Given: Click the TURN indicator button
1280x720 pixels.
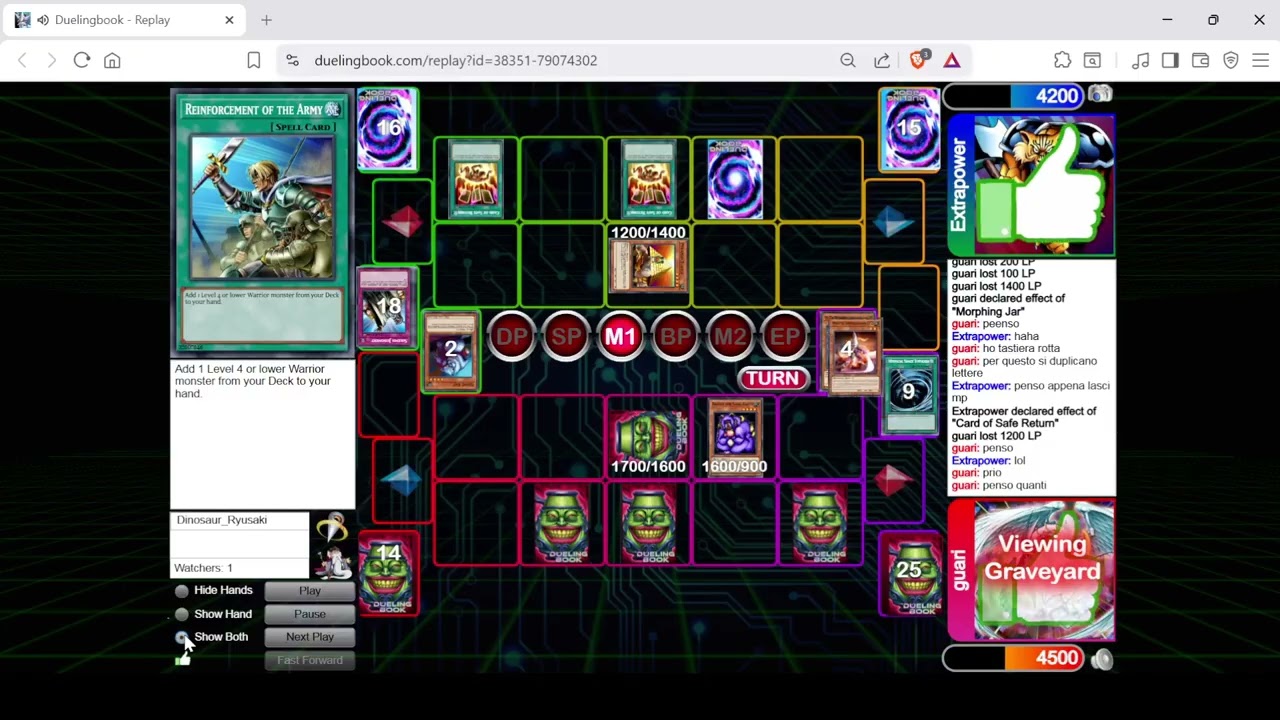Looking at the screenshot, I should pos(773,379).
